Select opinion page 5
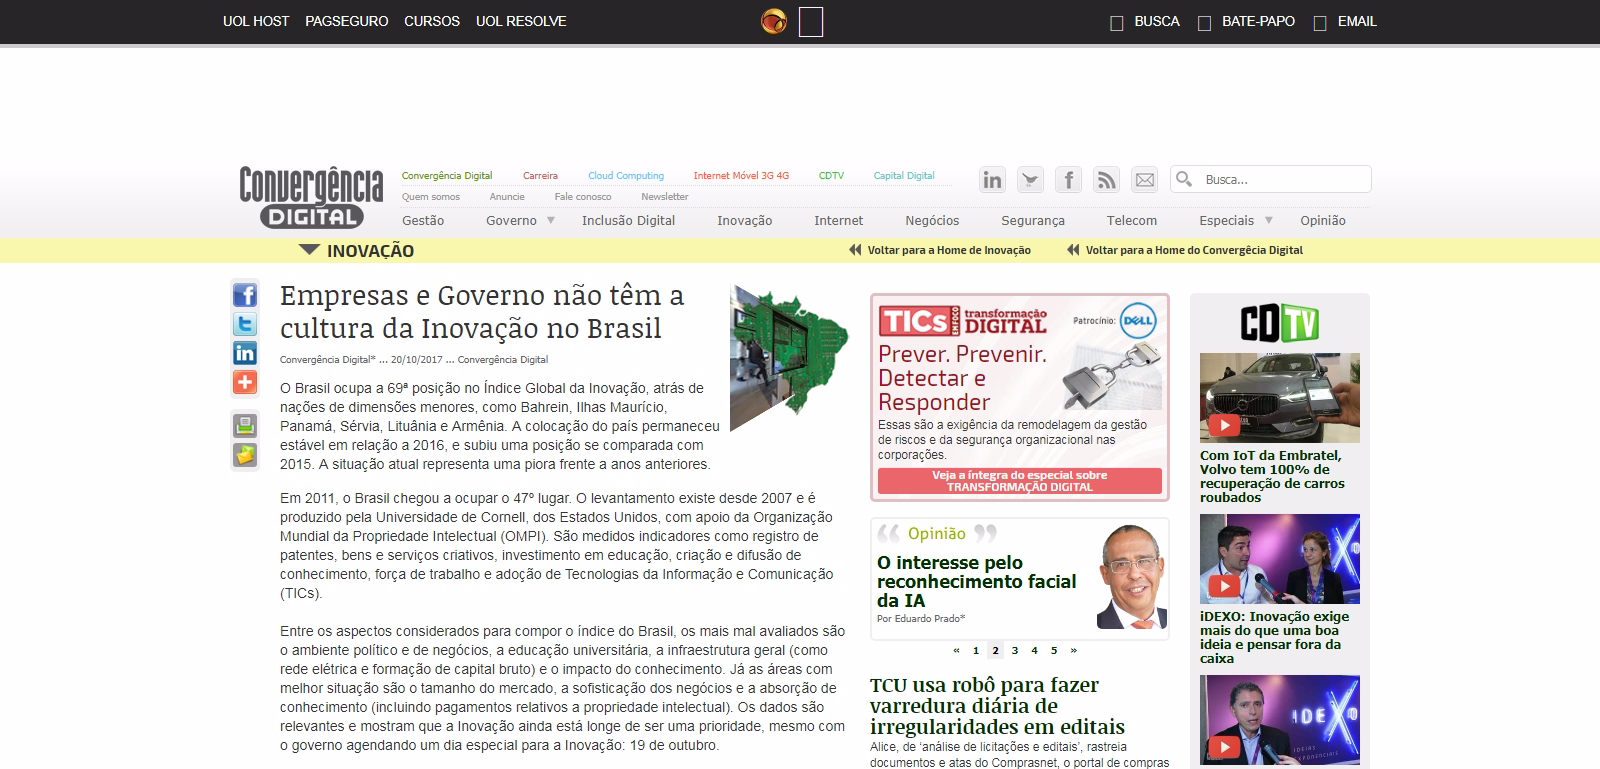This screenshot has width=1600, height=769. point(1054,650)
